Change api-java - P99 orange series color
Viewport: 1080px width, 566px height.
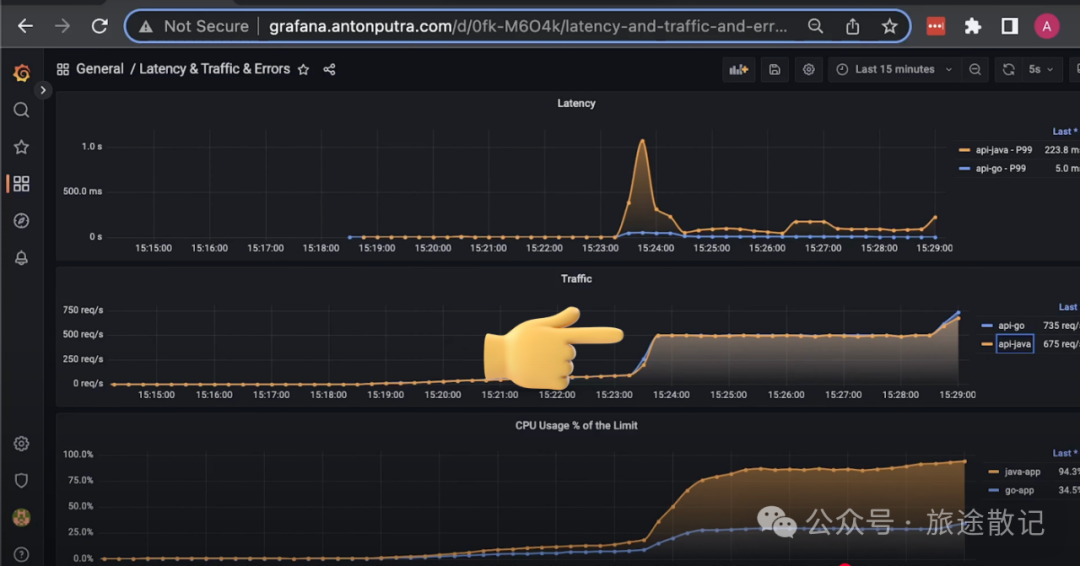[964, 149]
